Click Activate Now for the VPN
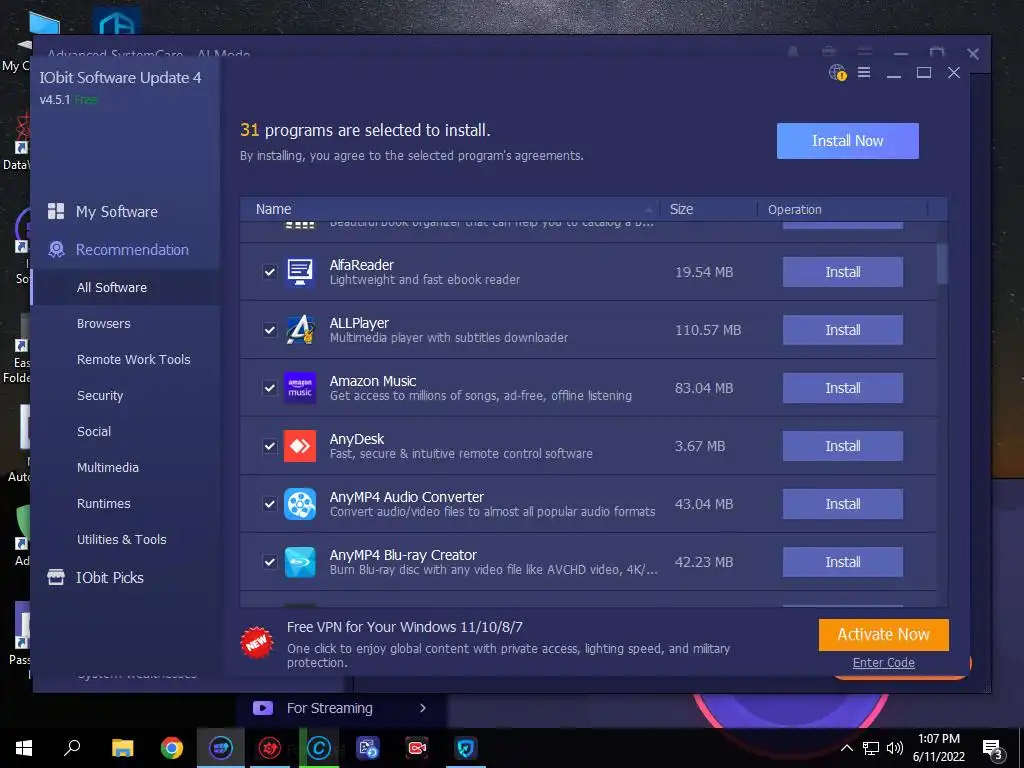1024x768 pixels. pos(884,634)
